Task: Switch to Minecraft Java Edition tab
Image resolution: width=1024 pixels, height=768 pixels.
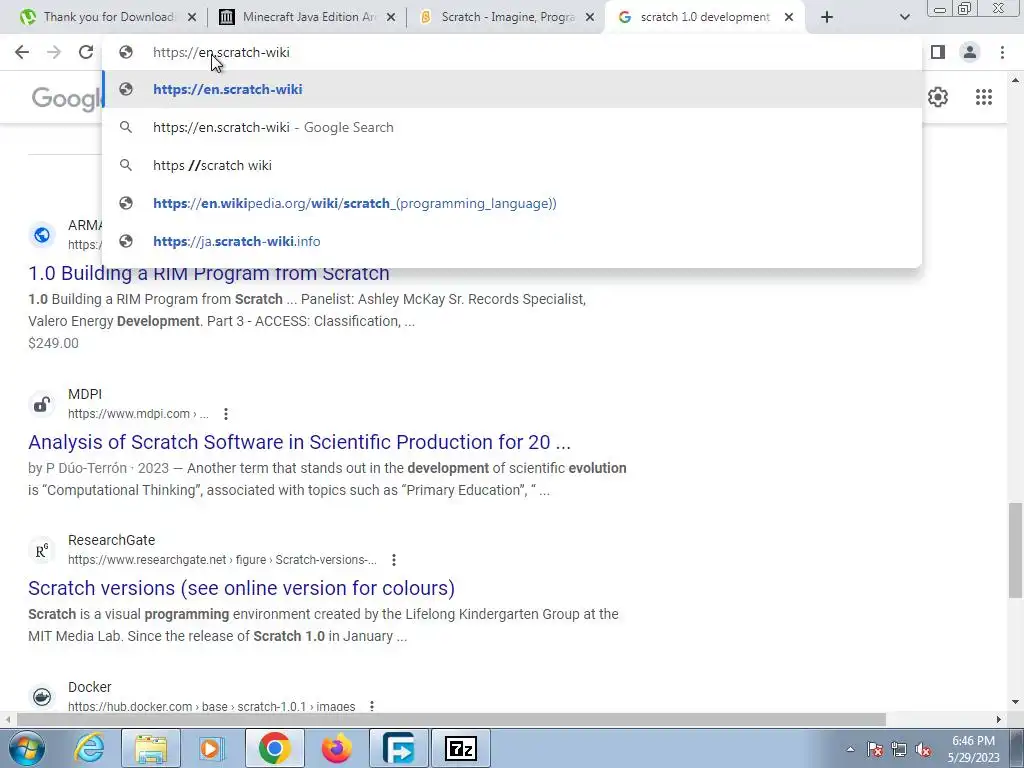Action: (307, 17)
